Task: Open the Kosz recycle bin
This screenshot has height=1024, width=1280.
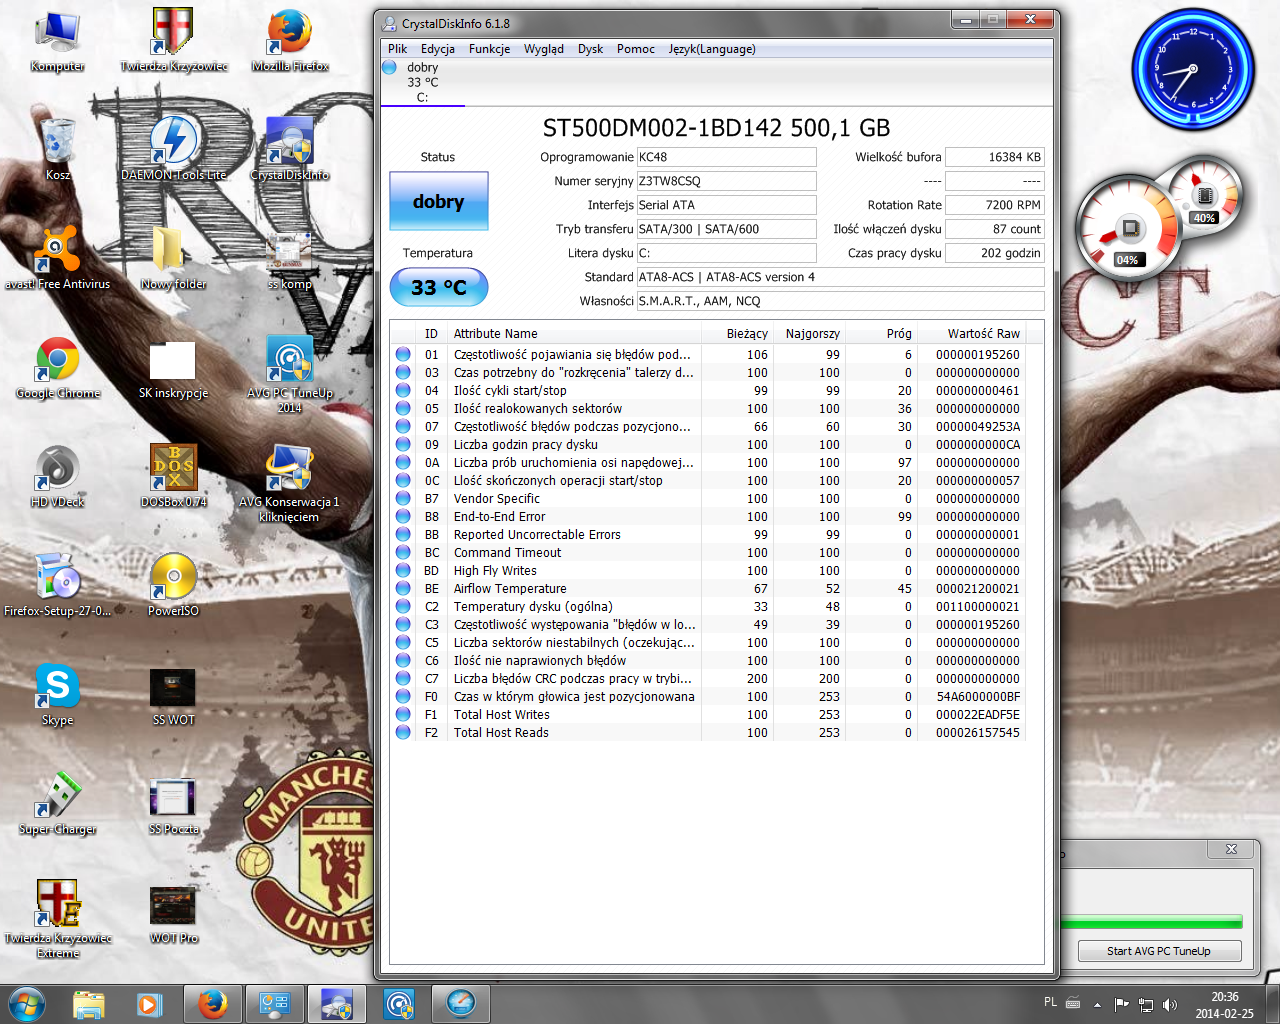Action: click(58, 150)
